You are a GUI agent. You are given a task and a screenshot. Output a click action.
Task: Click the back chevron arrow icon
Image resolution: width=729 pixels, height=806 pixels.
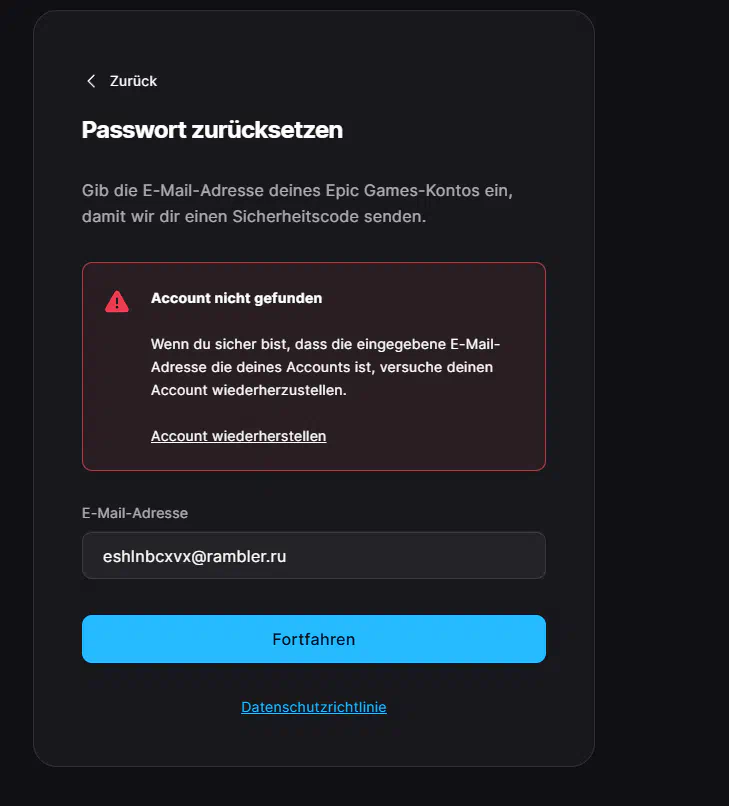point(91,81)
